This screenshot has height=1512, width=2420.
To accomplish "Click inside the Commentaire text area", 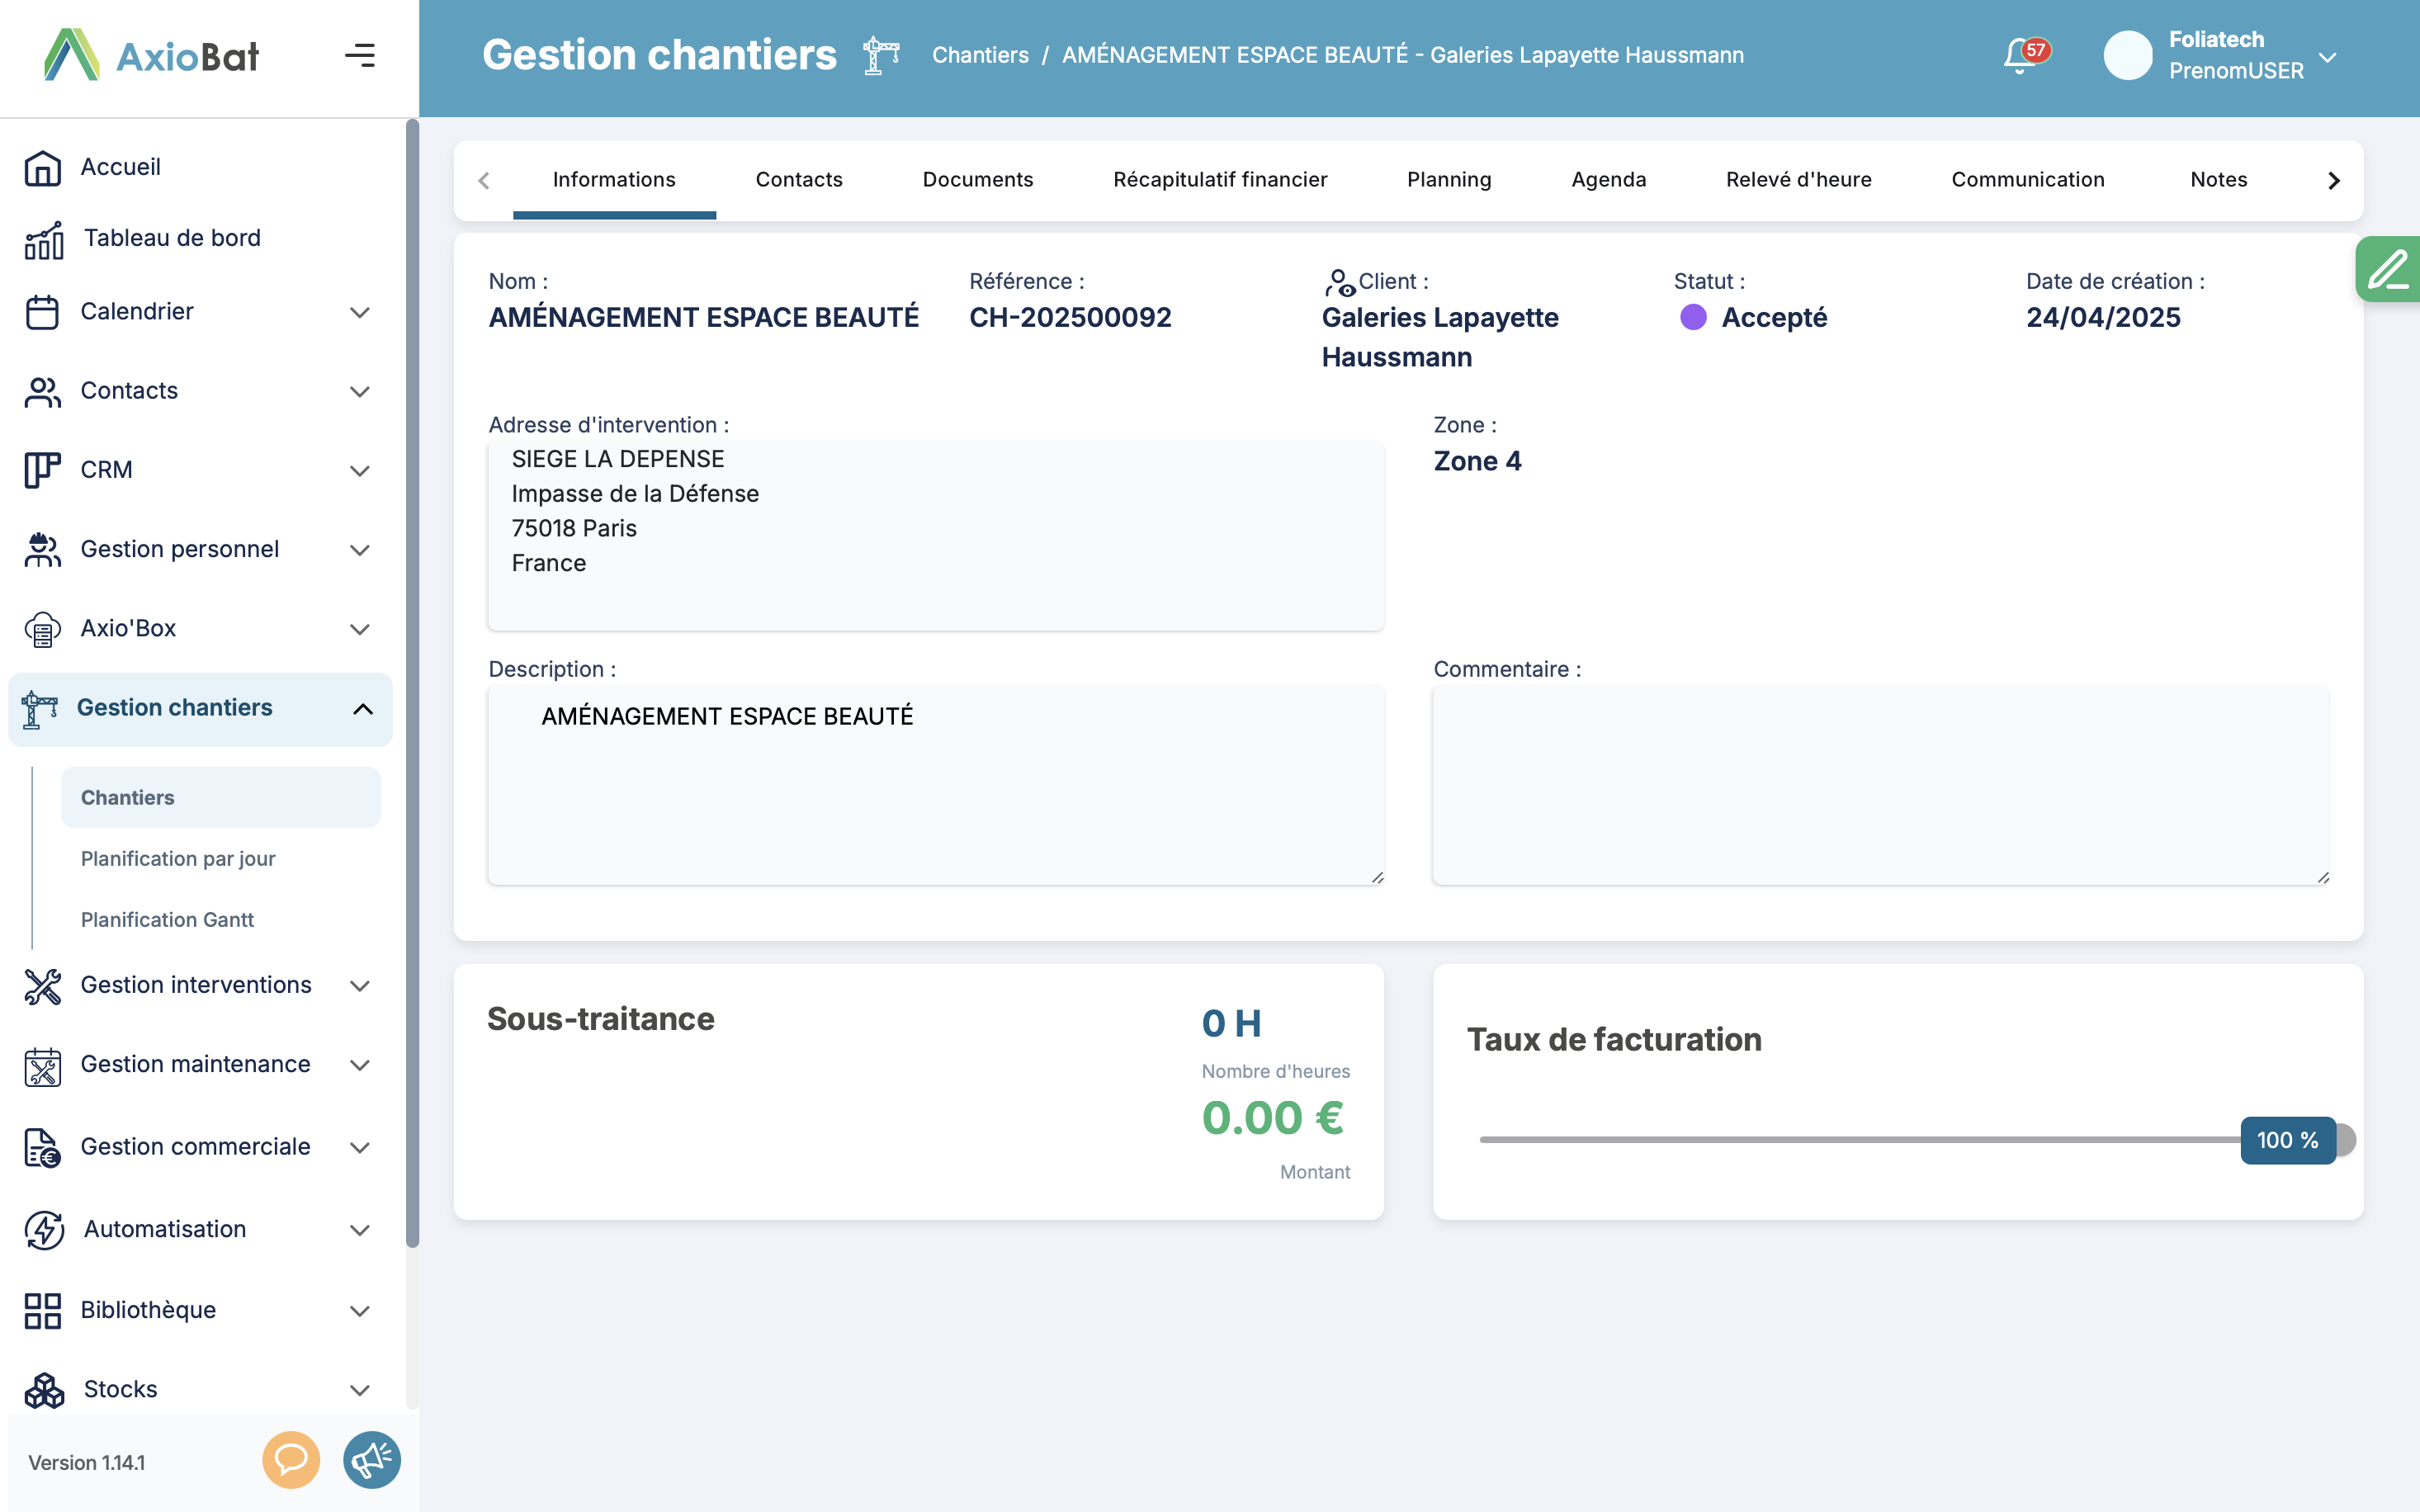I will pyautogui.click(x=1880, y=785).
